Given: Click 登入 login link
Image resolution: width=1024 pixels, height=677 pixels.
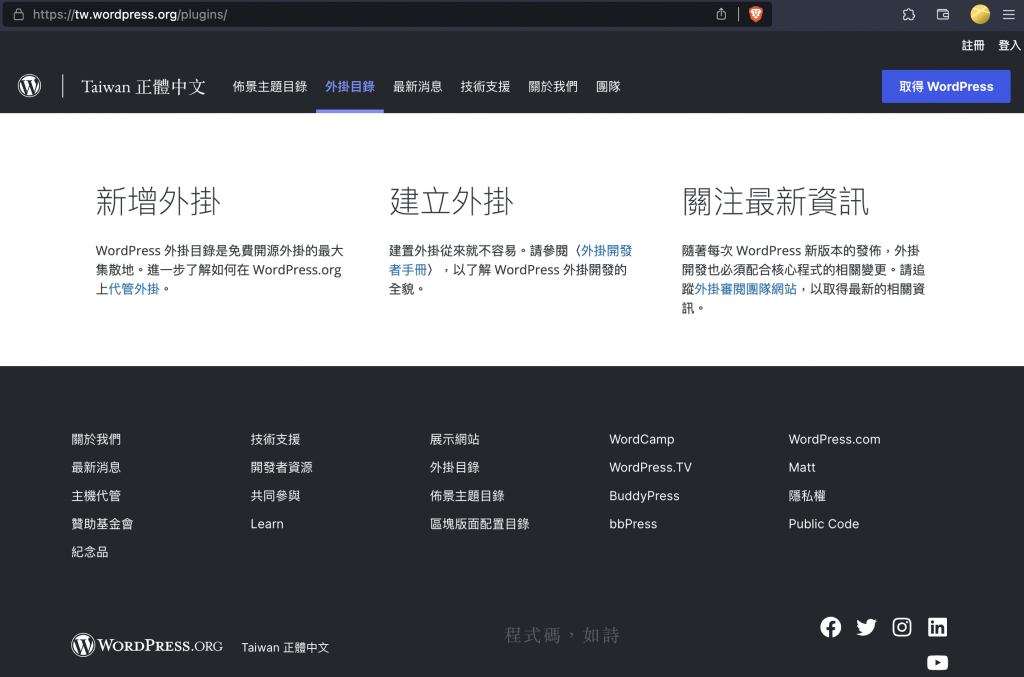Looking at the screenshot, I should click(1009, 45).
